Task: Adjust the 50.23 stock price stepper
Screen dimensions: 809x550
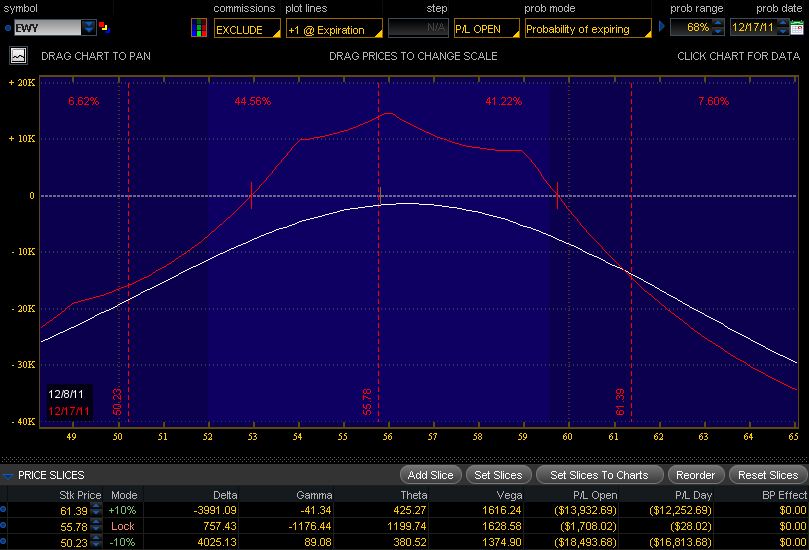Action: [x=96, y=542]
